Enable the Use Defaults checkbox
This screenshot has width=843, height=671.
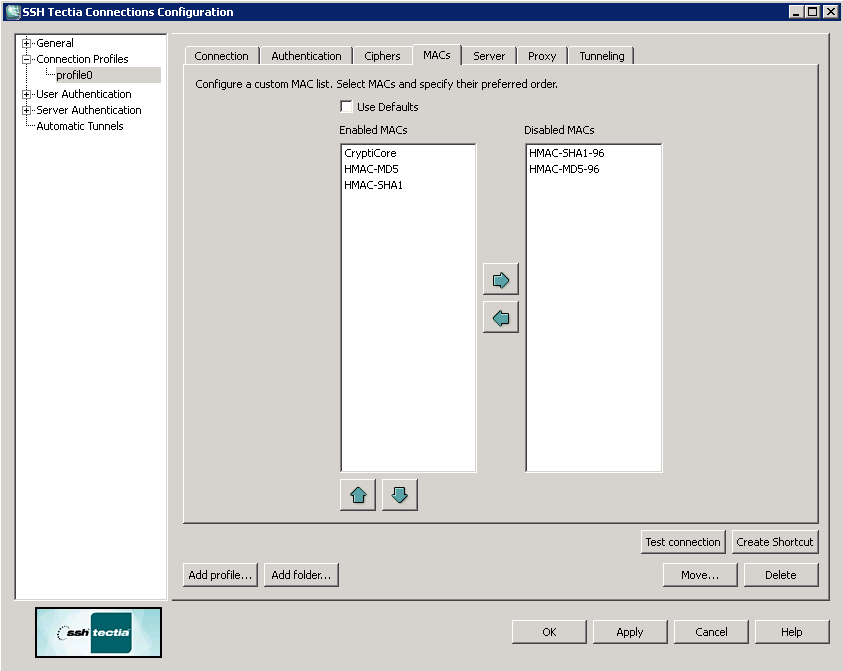click(346, 107)
